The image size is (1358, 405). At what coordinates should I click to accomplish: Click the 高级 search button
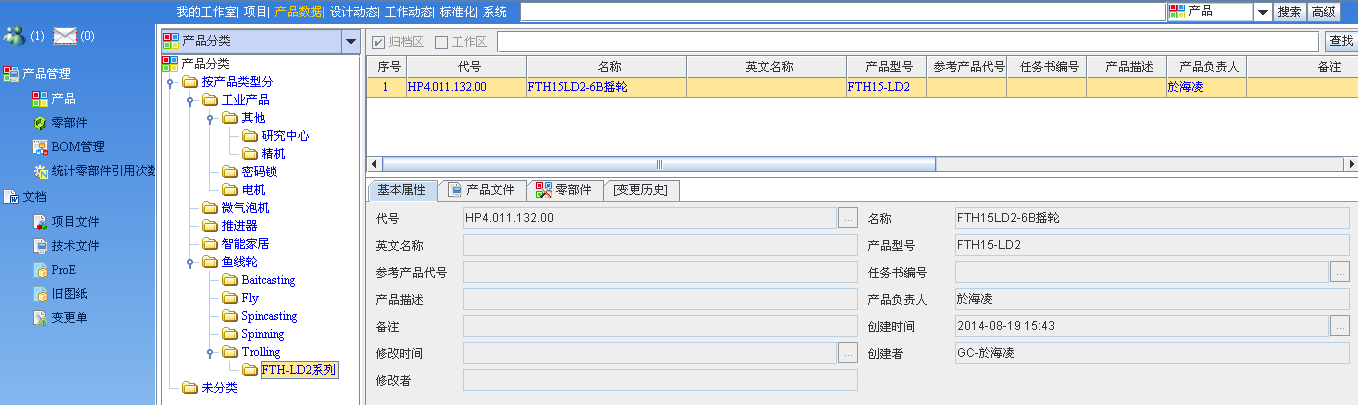point(1323,12)
